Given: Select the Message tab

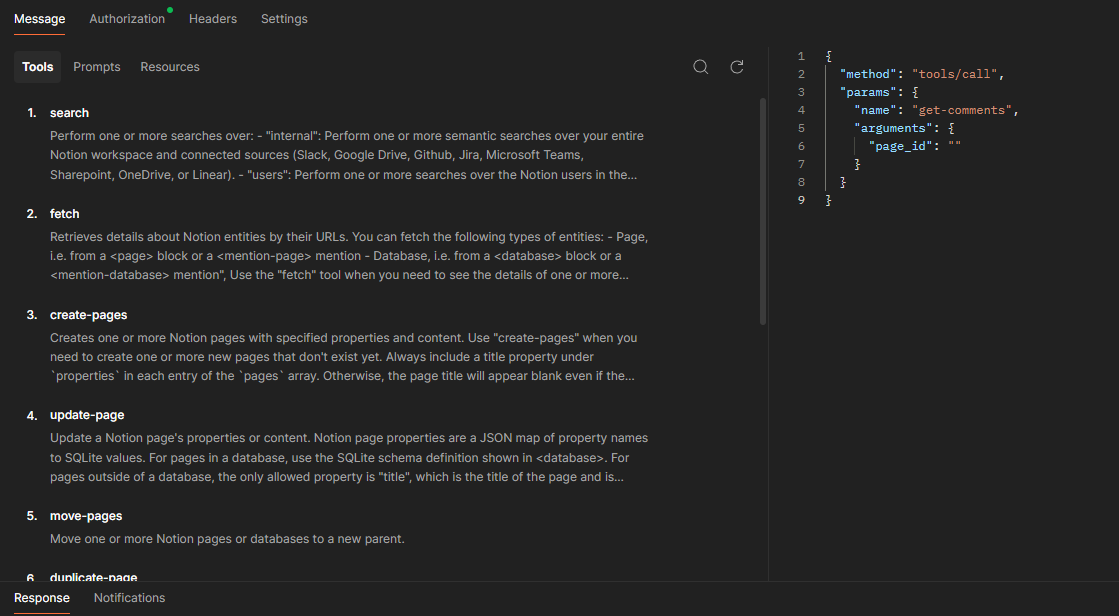Looking at the screenshot, I should [38, 18].
